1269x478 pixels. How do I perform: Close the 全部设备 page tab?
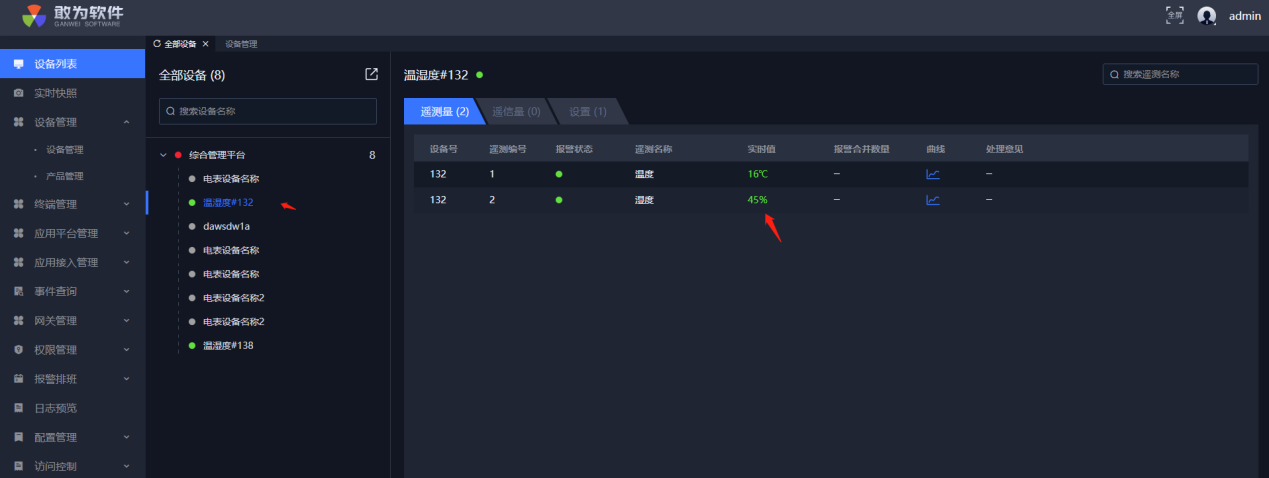click(x=206, y=44)
